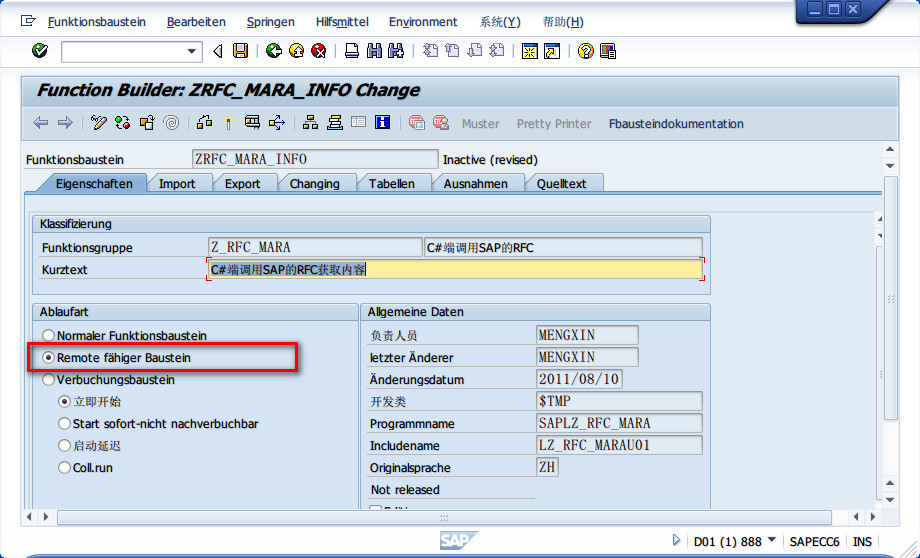Select Verbuchungsbaustein radio button
Screen dimensions: 920x558
[x=49, y=380]
